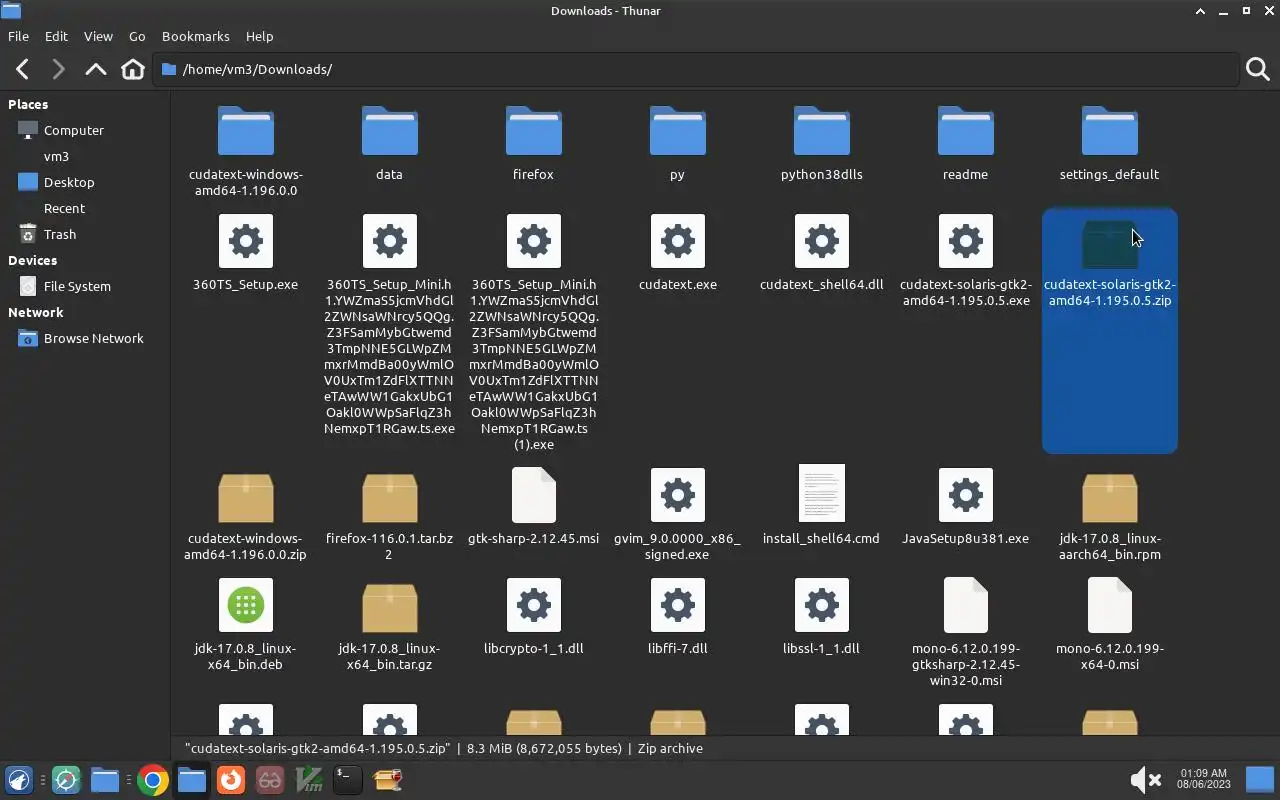The image size is (1280, 800).
Task: Click the muted volume tray icon
Action: (1144, 780)
